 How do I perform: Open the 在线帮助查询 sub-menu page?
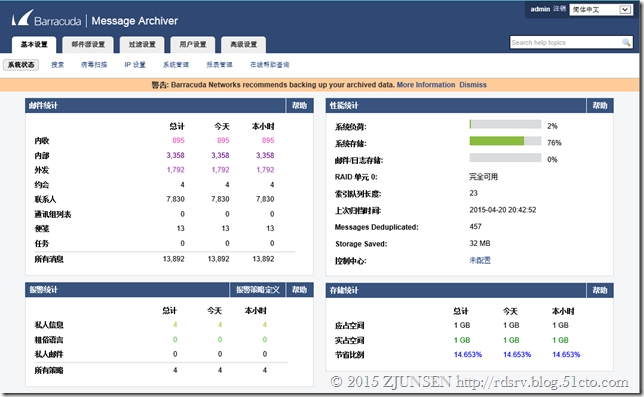(x=269, y=65)
